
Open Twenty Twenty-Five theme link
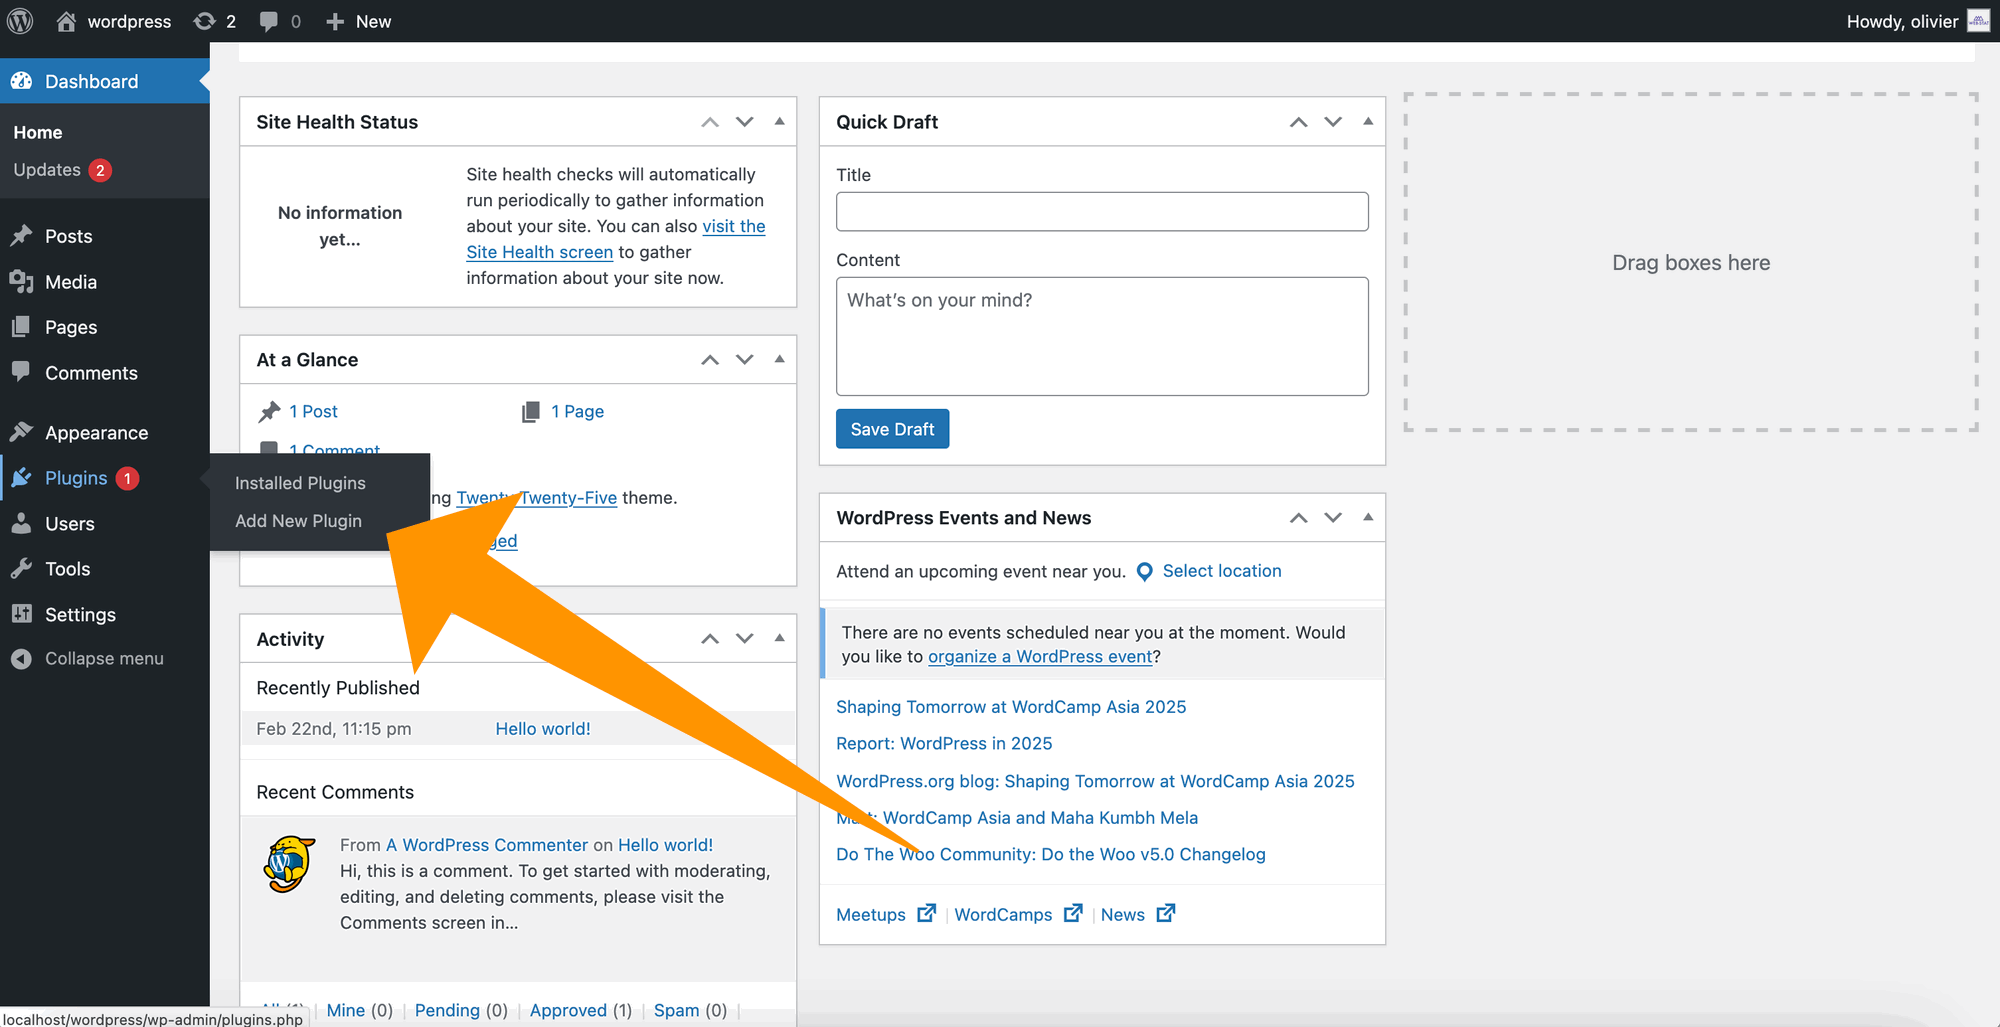536,498
